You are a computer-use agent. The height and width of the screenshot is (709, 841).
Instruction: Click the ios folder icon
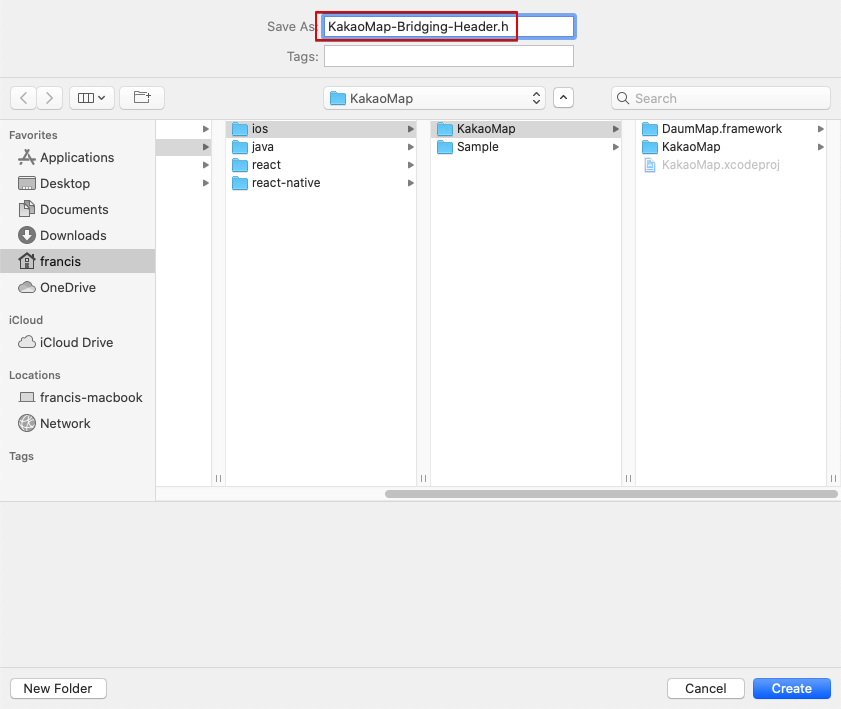(240, 129)
